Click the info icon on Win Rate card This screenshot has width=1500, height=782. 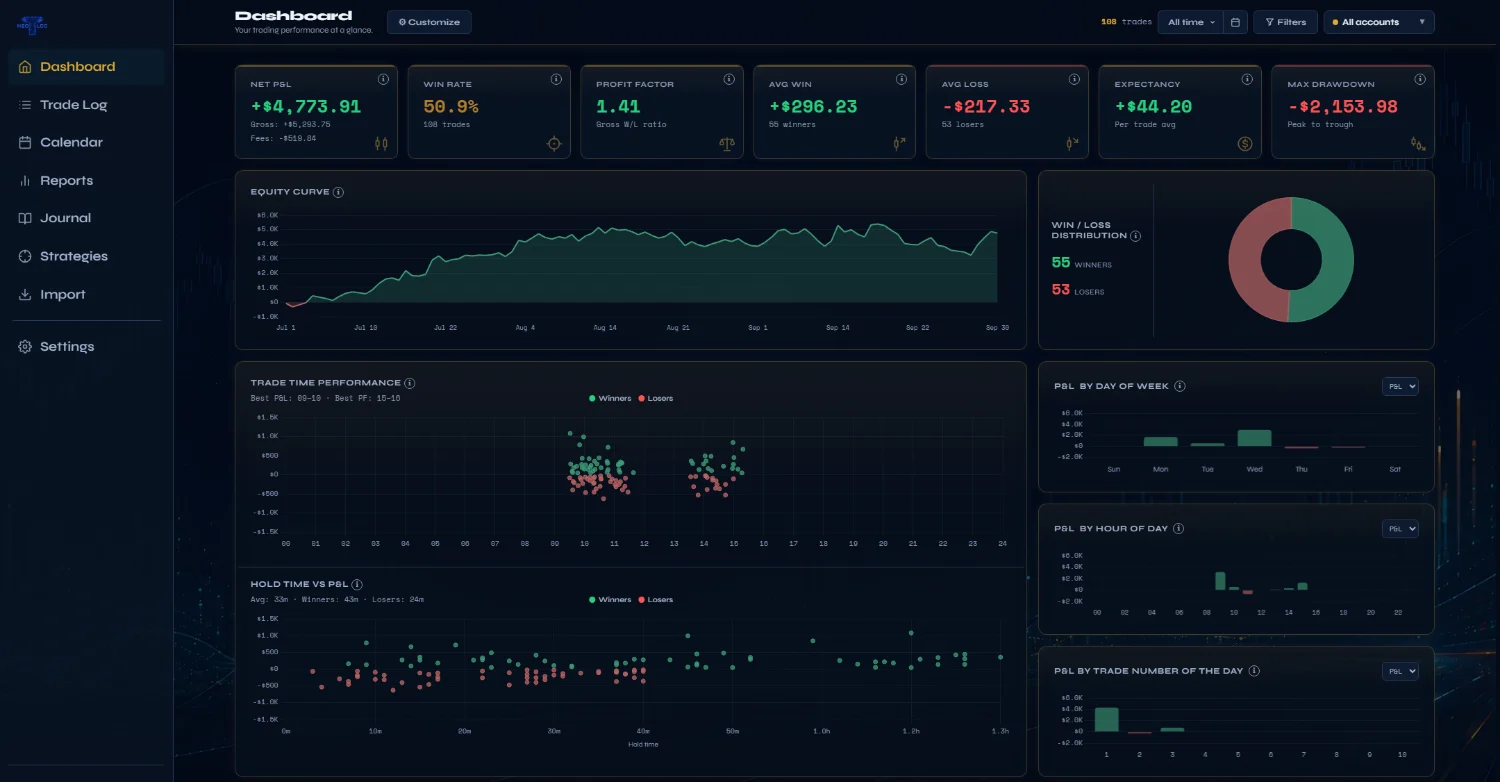[556, 79]
